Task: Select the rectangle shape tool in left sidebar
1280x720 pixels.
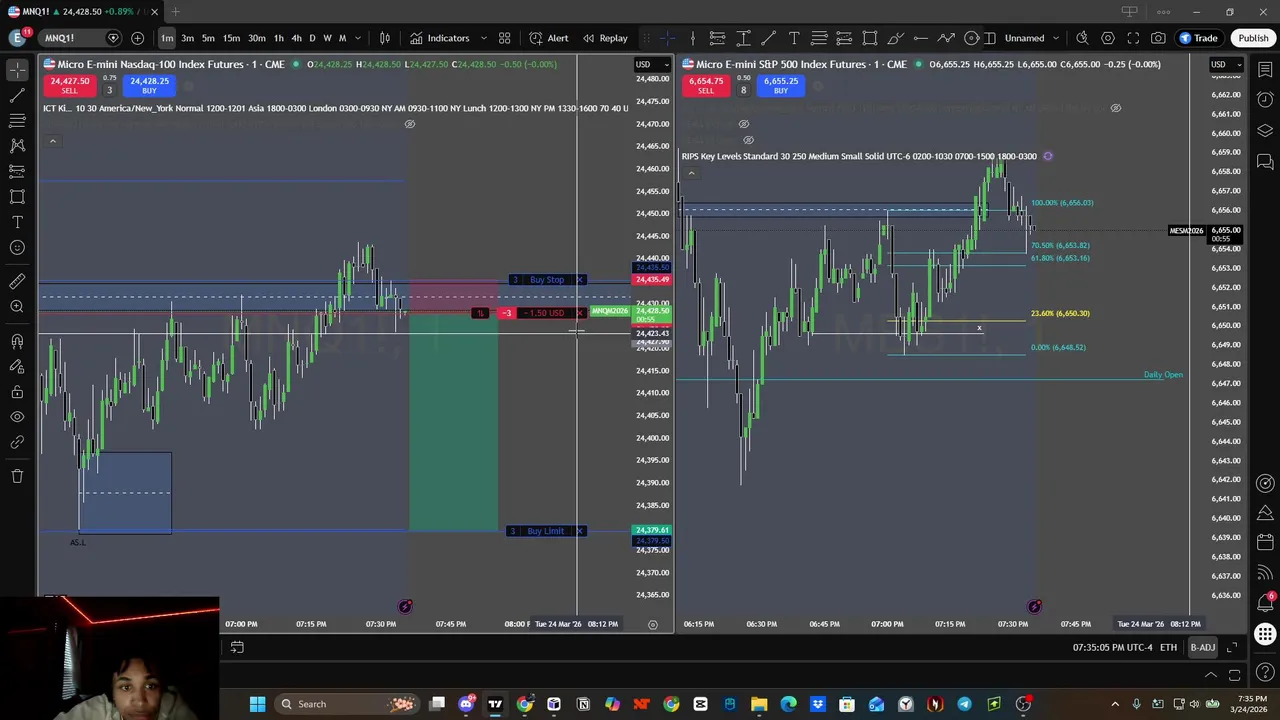Action: coord(17,197)
